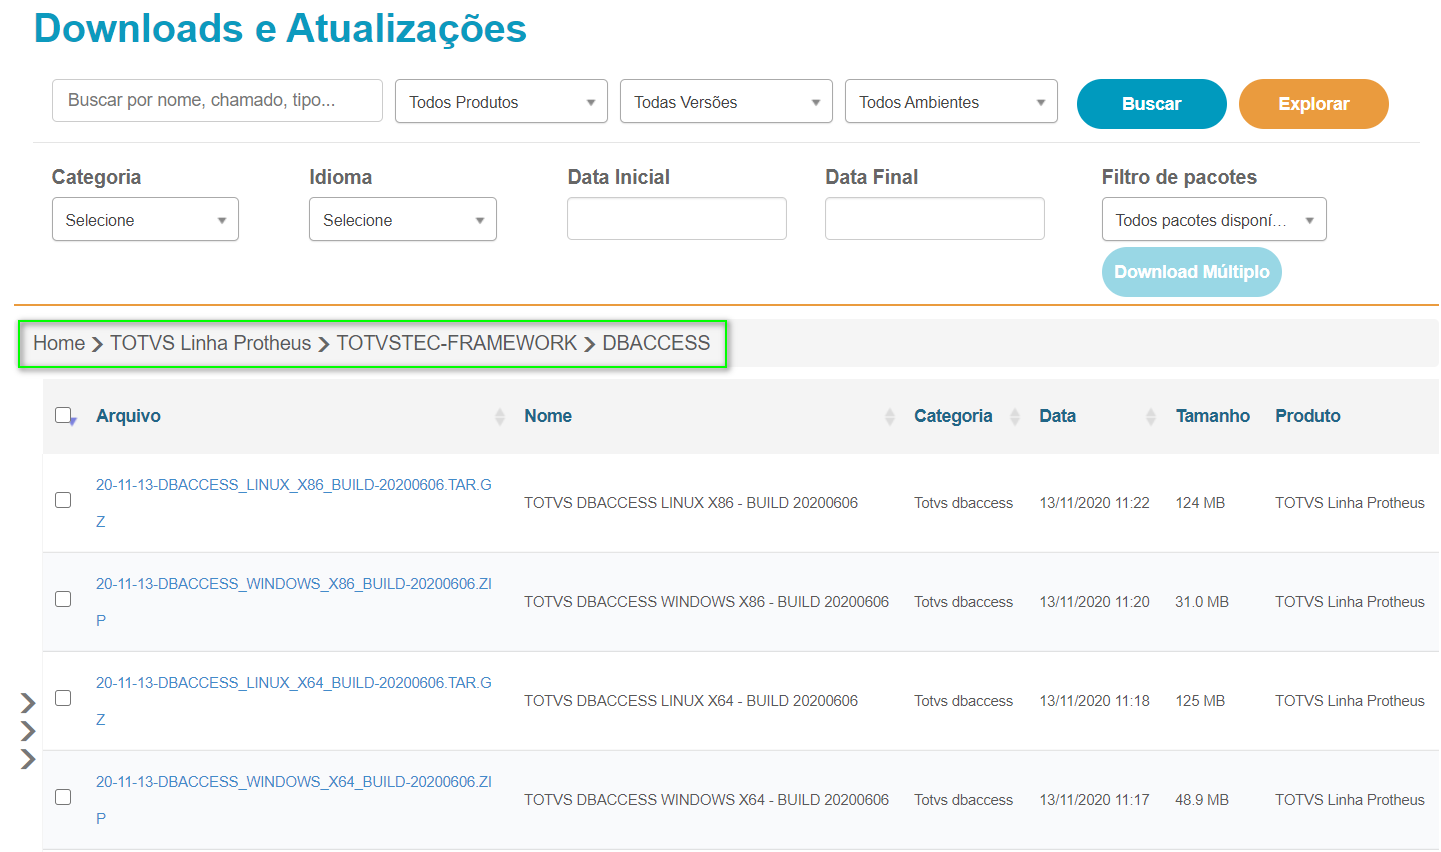Select name 'TOTVS DBACCESS LINUX X86 - BUILD 20200606'

691,503
